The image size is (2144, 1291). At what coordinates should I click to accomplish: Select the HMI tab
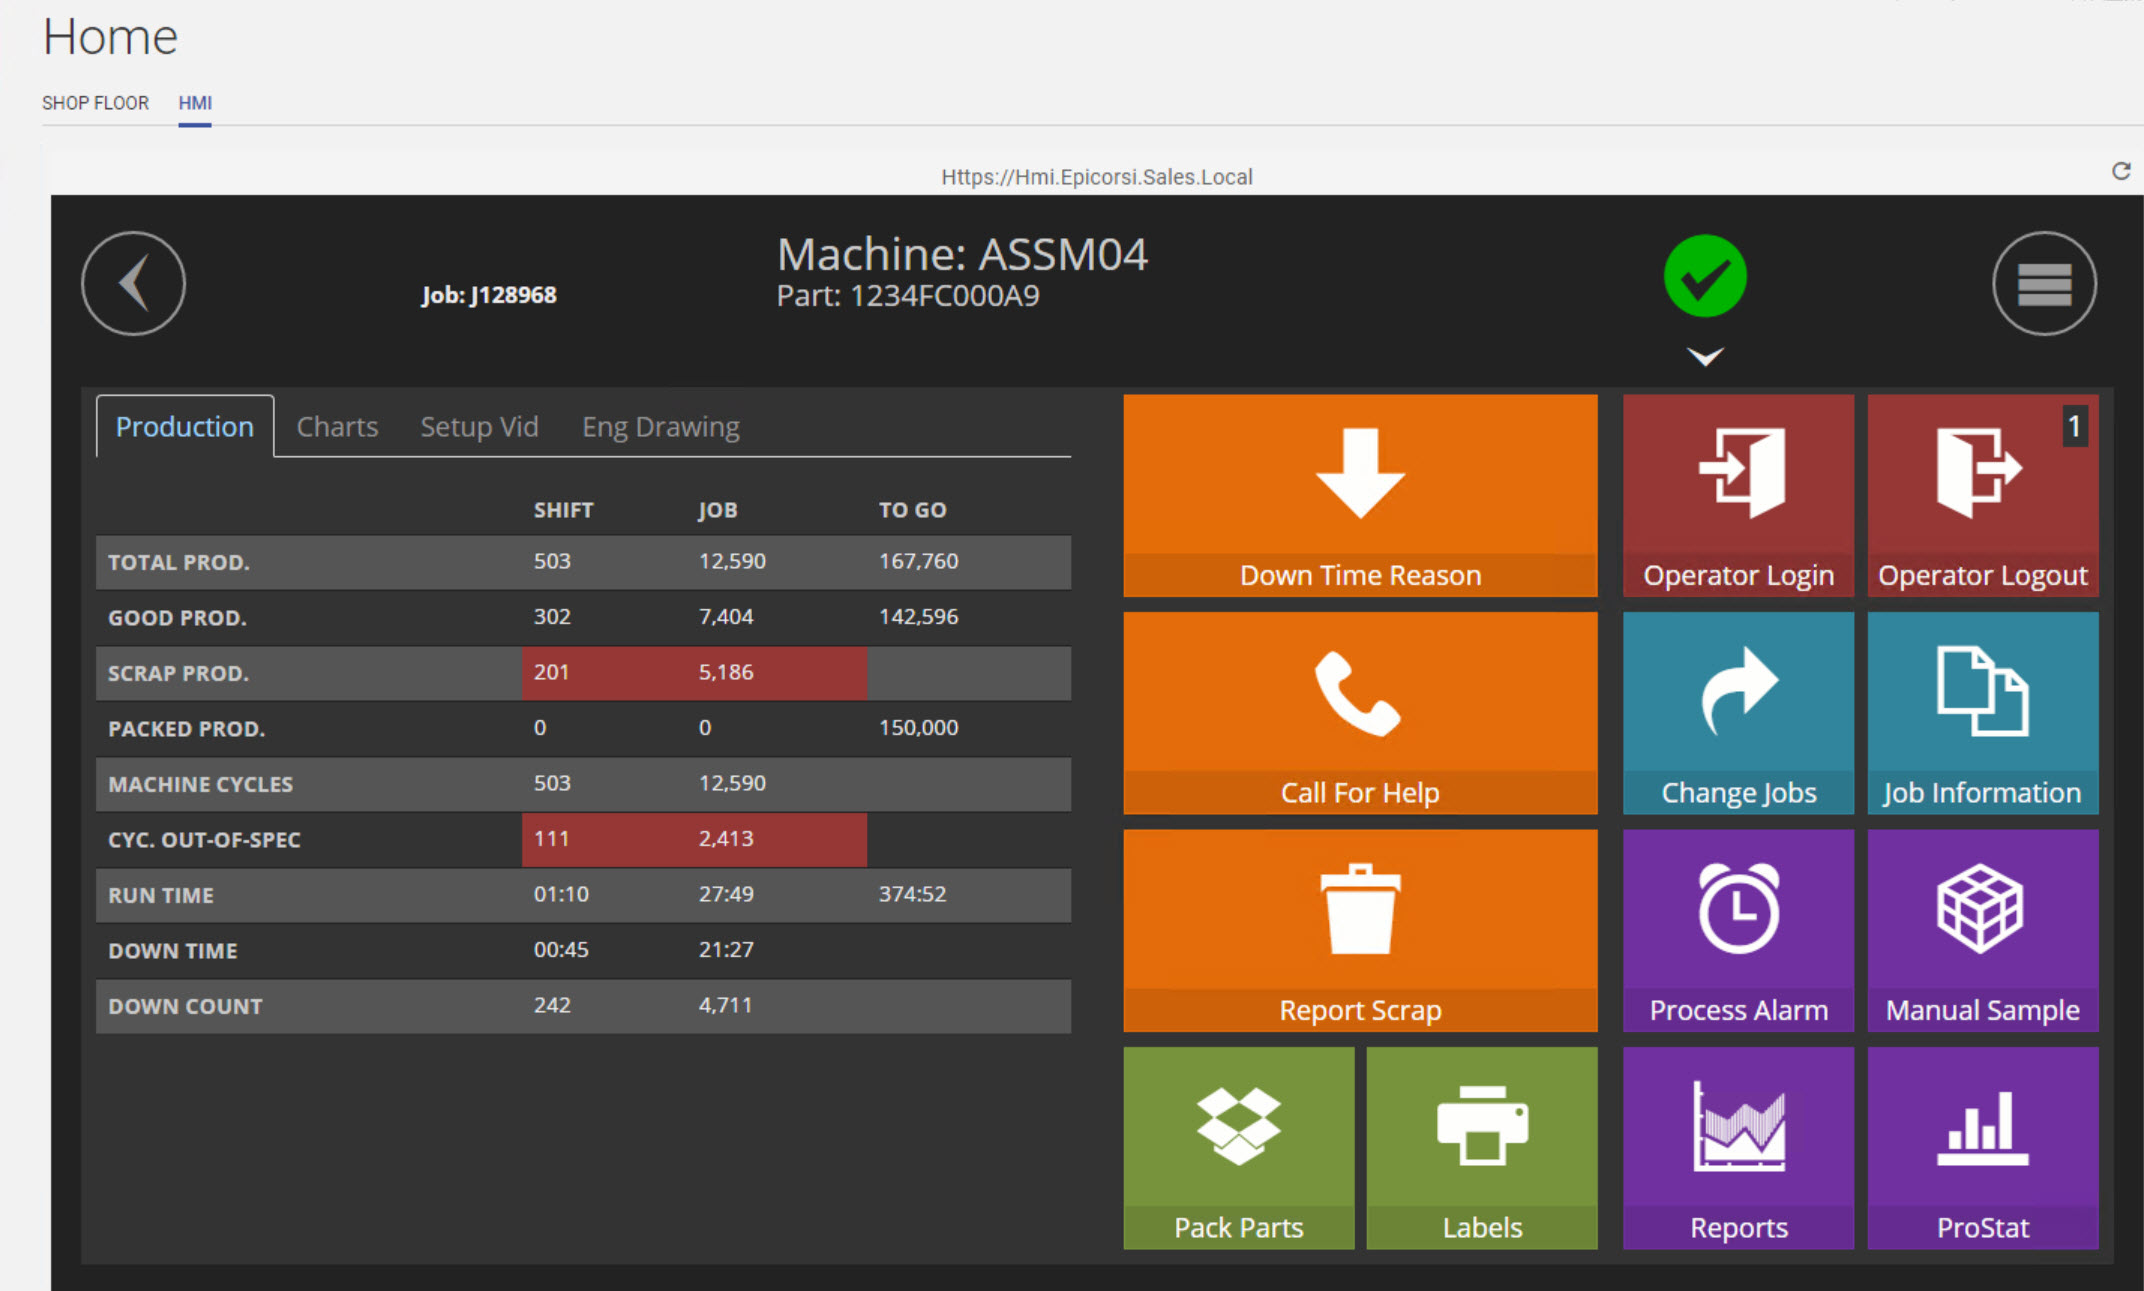(195, 103)
